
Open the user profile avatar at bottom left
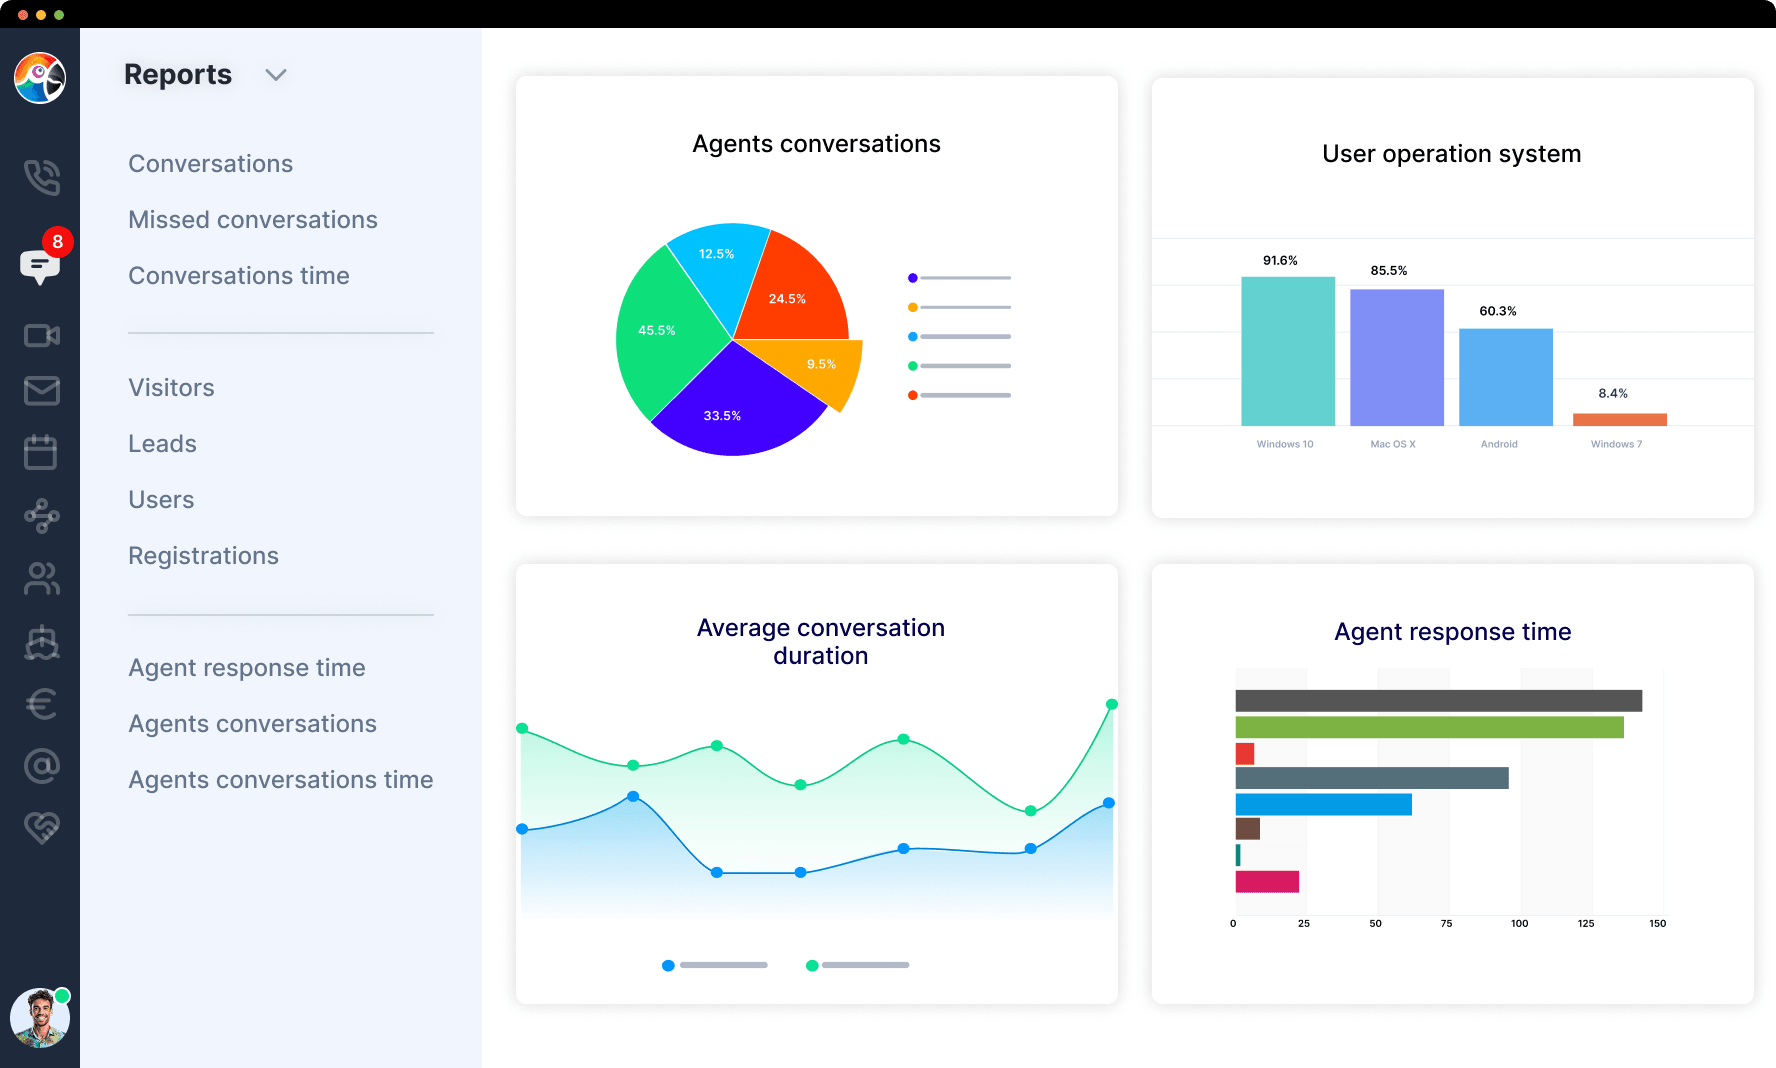[40, 1018]
